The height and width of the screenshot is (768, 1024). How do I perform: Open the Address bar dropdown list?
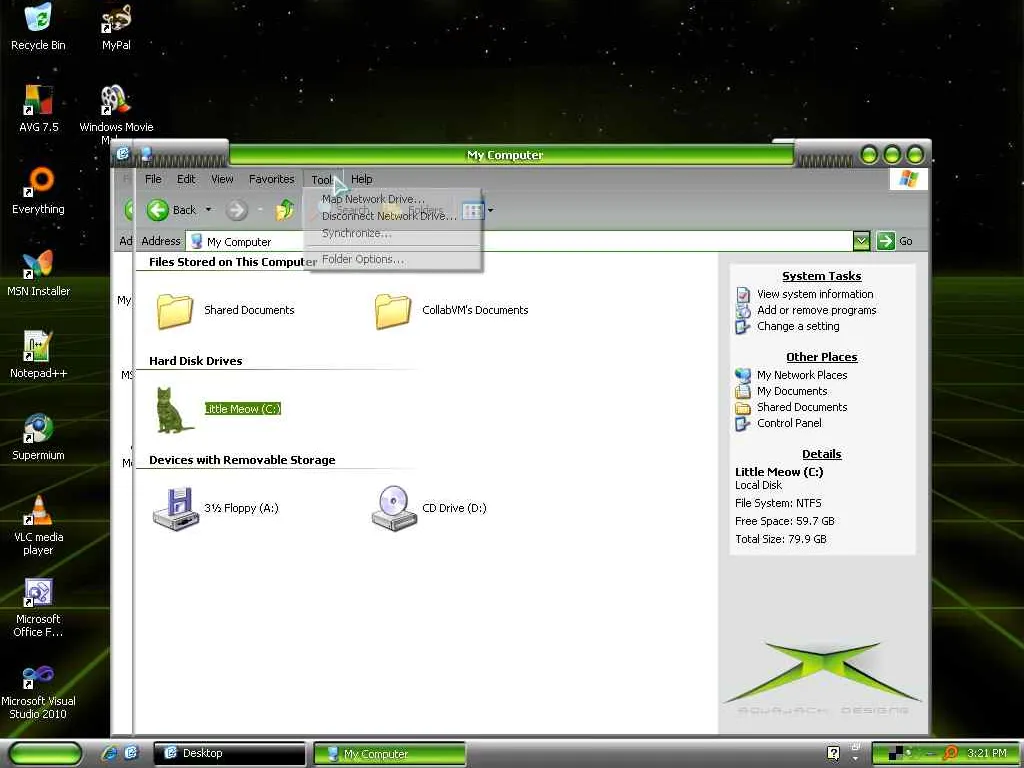point(861,241)
